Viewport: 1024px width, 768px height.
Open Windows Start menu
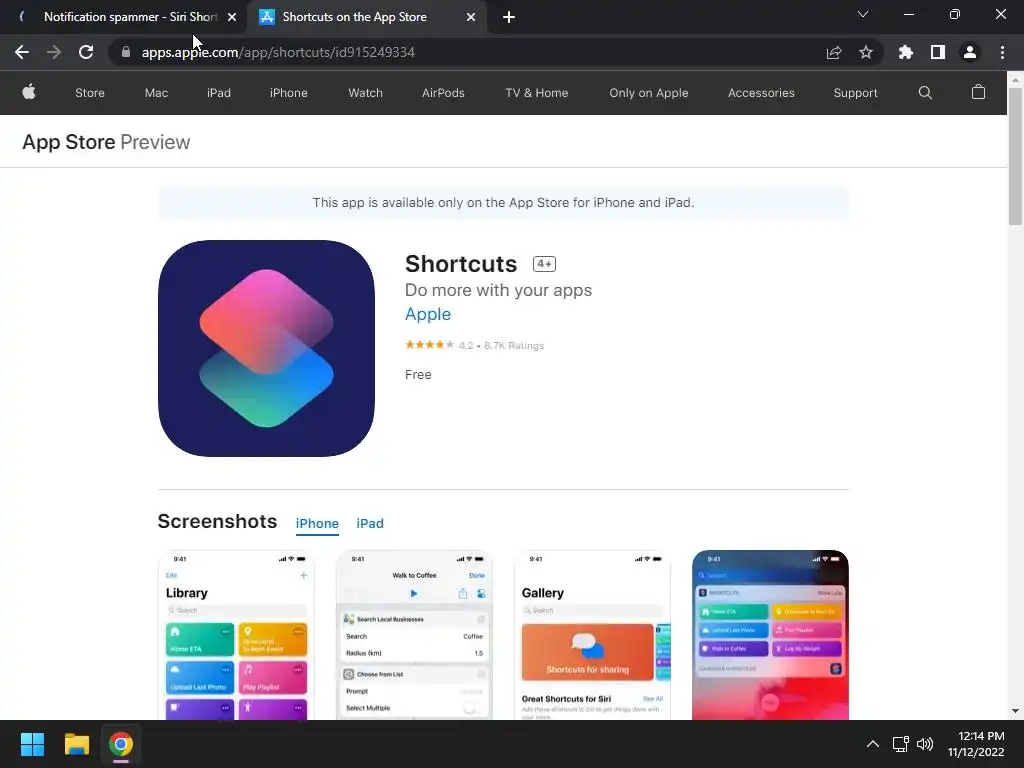point(32,744)
